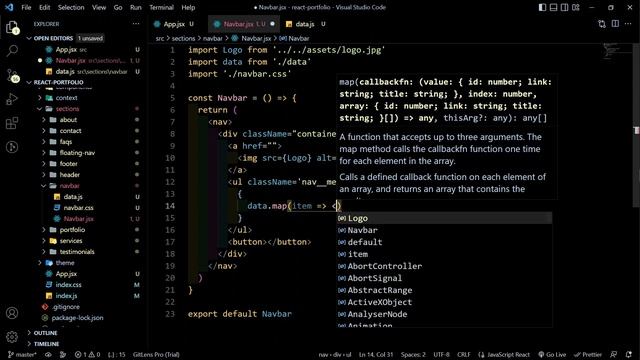Click CRLF end of line selector
This screenshot has width=640, height=360.
coord(464,355)
